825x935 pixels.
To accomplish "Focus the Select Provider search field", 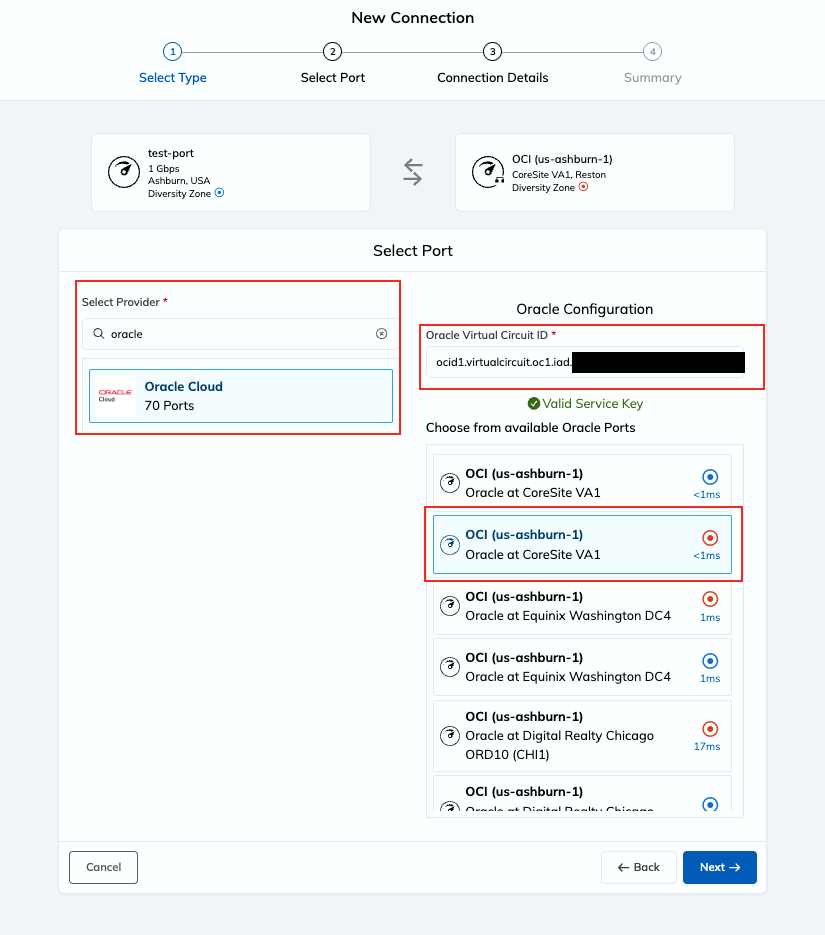I will tap(240, 334).
